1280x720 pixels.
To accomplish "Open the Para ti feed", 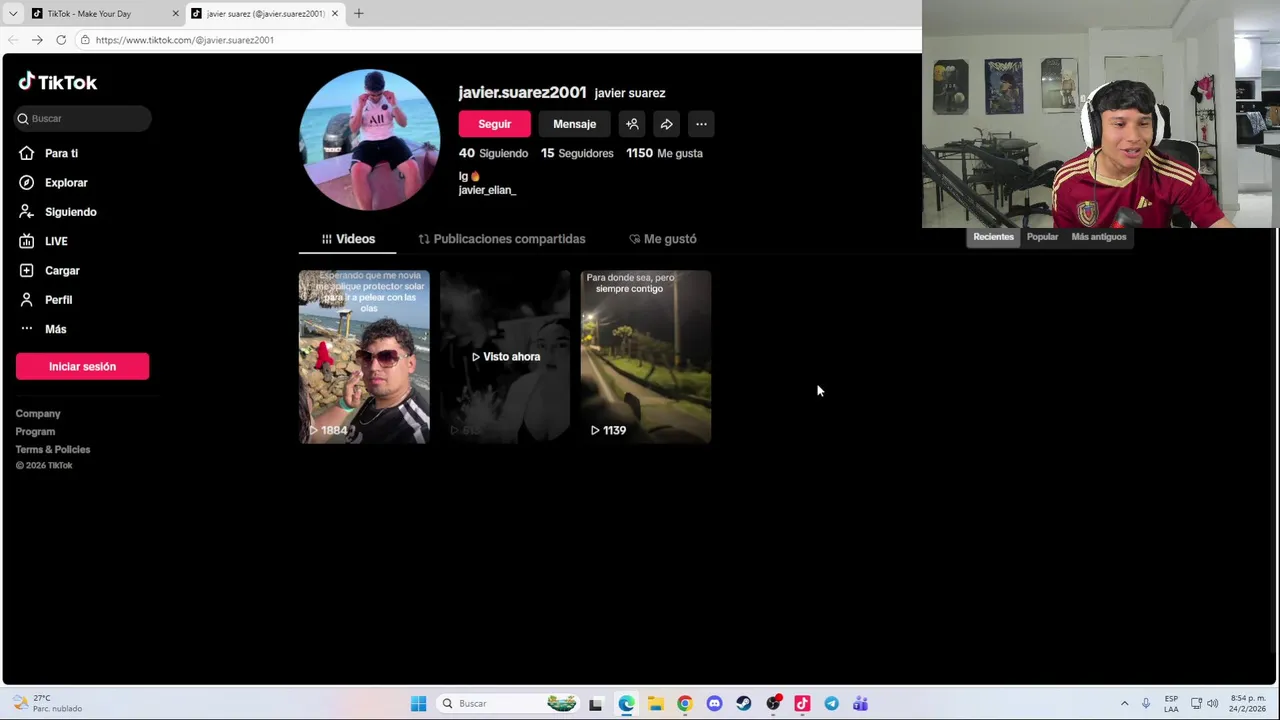I will 61,153.
